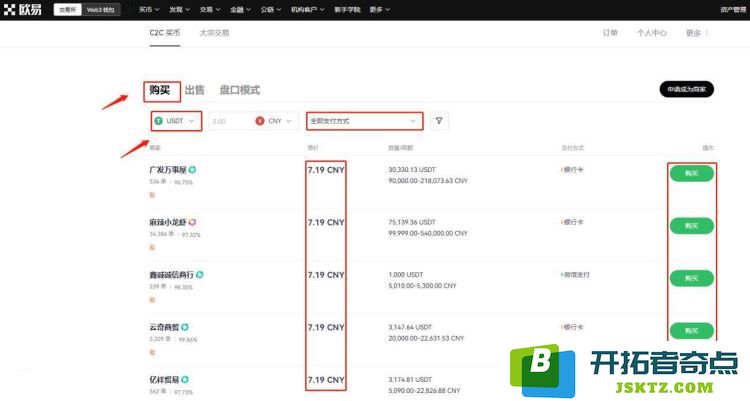The width and height of the screenshot is (750, 401).
Task: Expand the 公链 menu in top bar
Action: coord(271,10)
